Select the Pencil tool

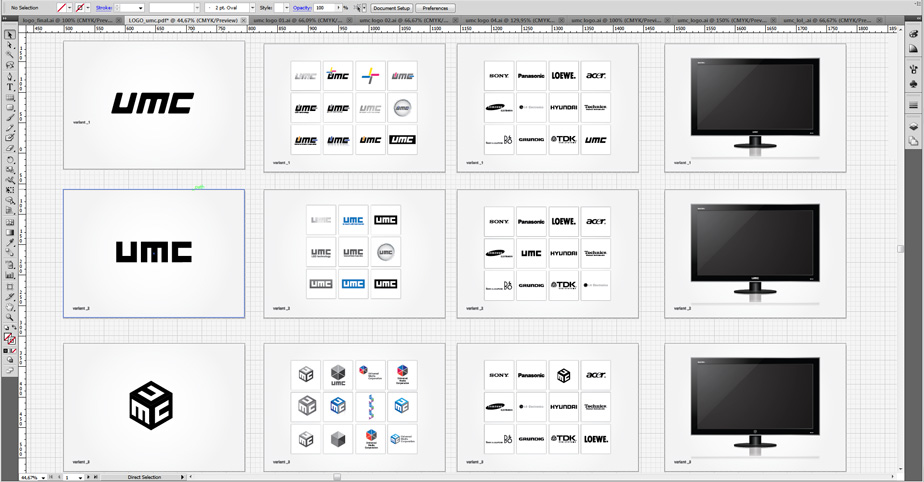pos(10,128)
